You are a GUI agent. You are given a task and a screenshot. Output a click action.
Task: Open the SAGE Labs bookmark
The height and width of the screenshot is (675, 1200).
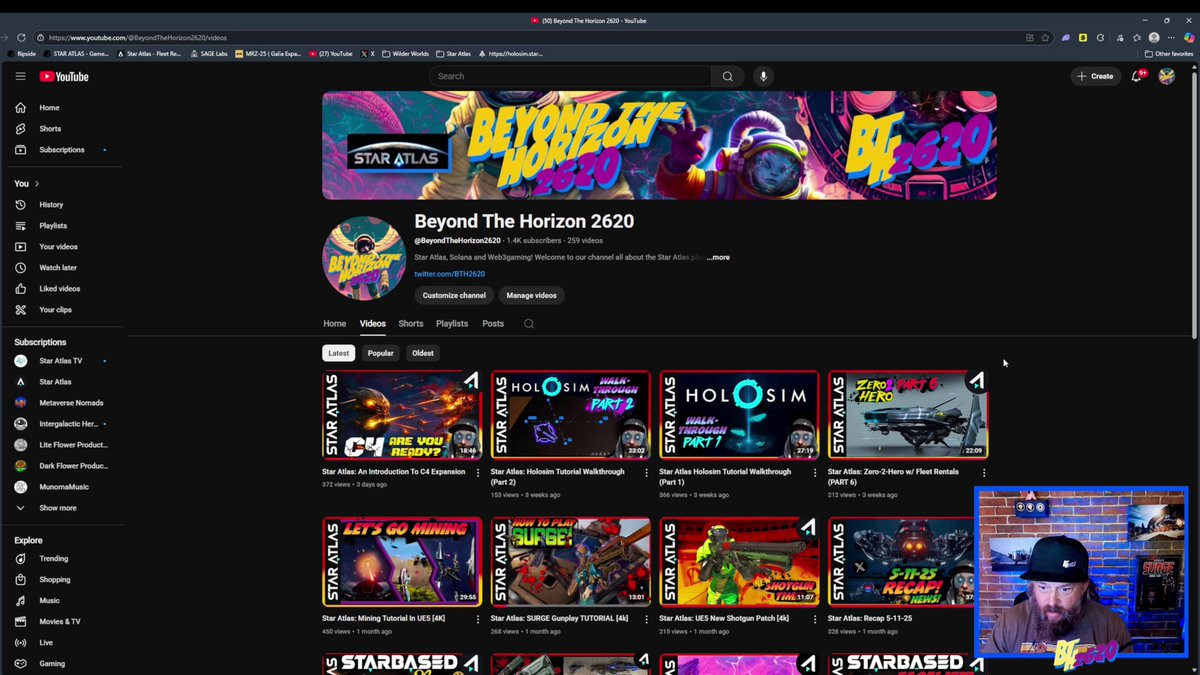pos(208,54)
